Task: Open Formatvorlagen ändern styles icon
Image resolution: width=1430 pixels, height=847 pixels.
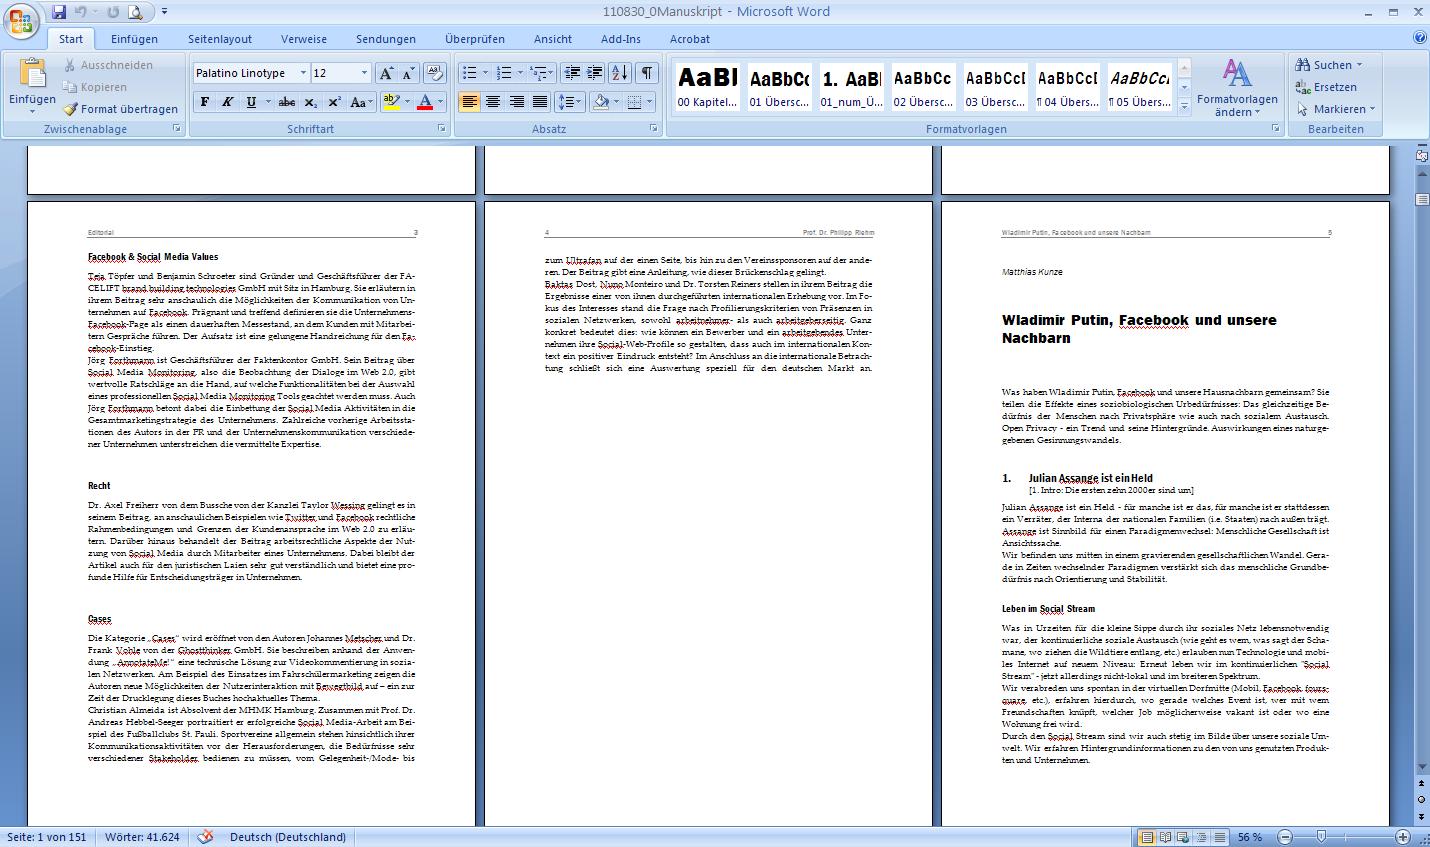Action: coord(1237,88)
